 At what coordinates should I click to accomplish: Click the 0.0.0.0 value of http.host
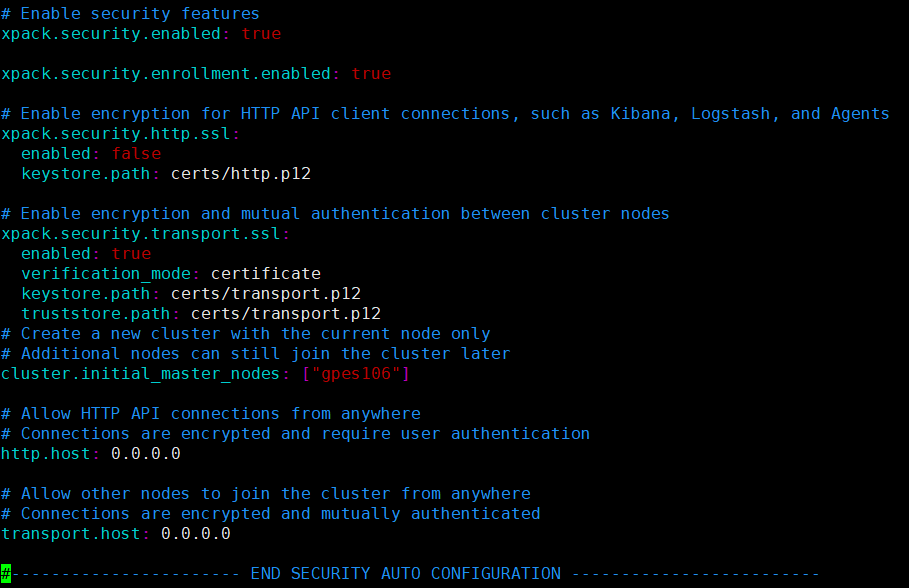click(x=146, y=453)
